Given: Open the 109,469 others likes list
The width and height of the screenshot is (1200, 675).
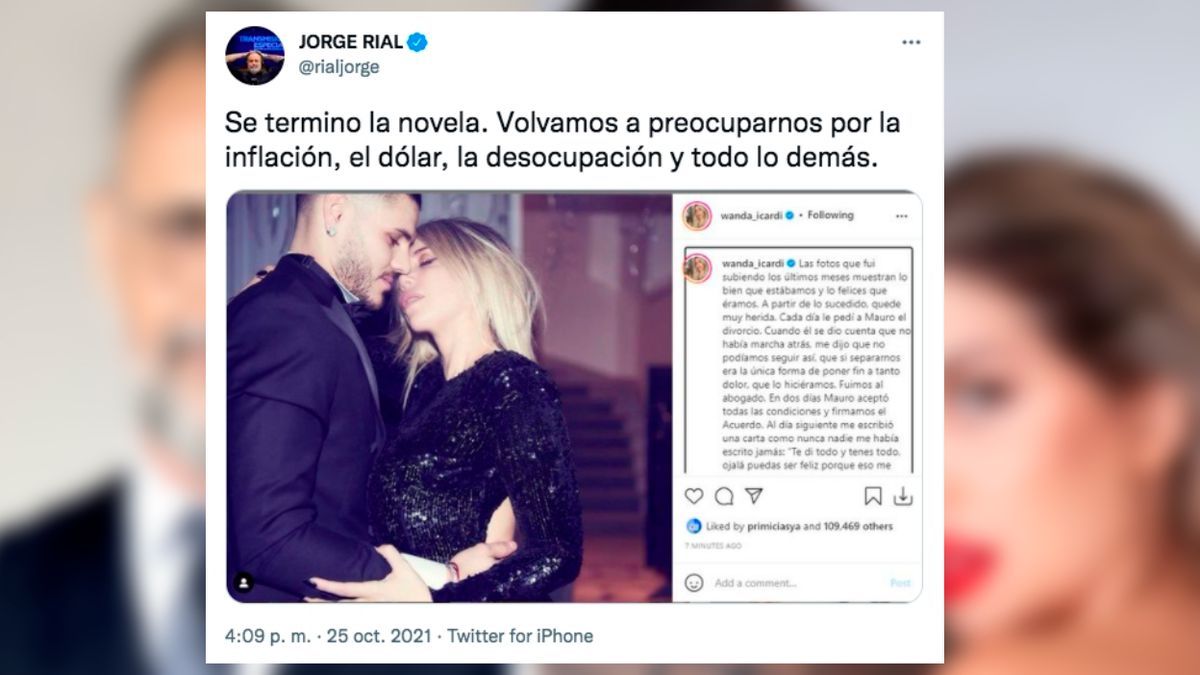Looking at the screenshot, I should click(858, 526).
